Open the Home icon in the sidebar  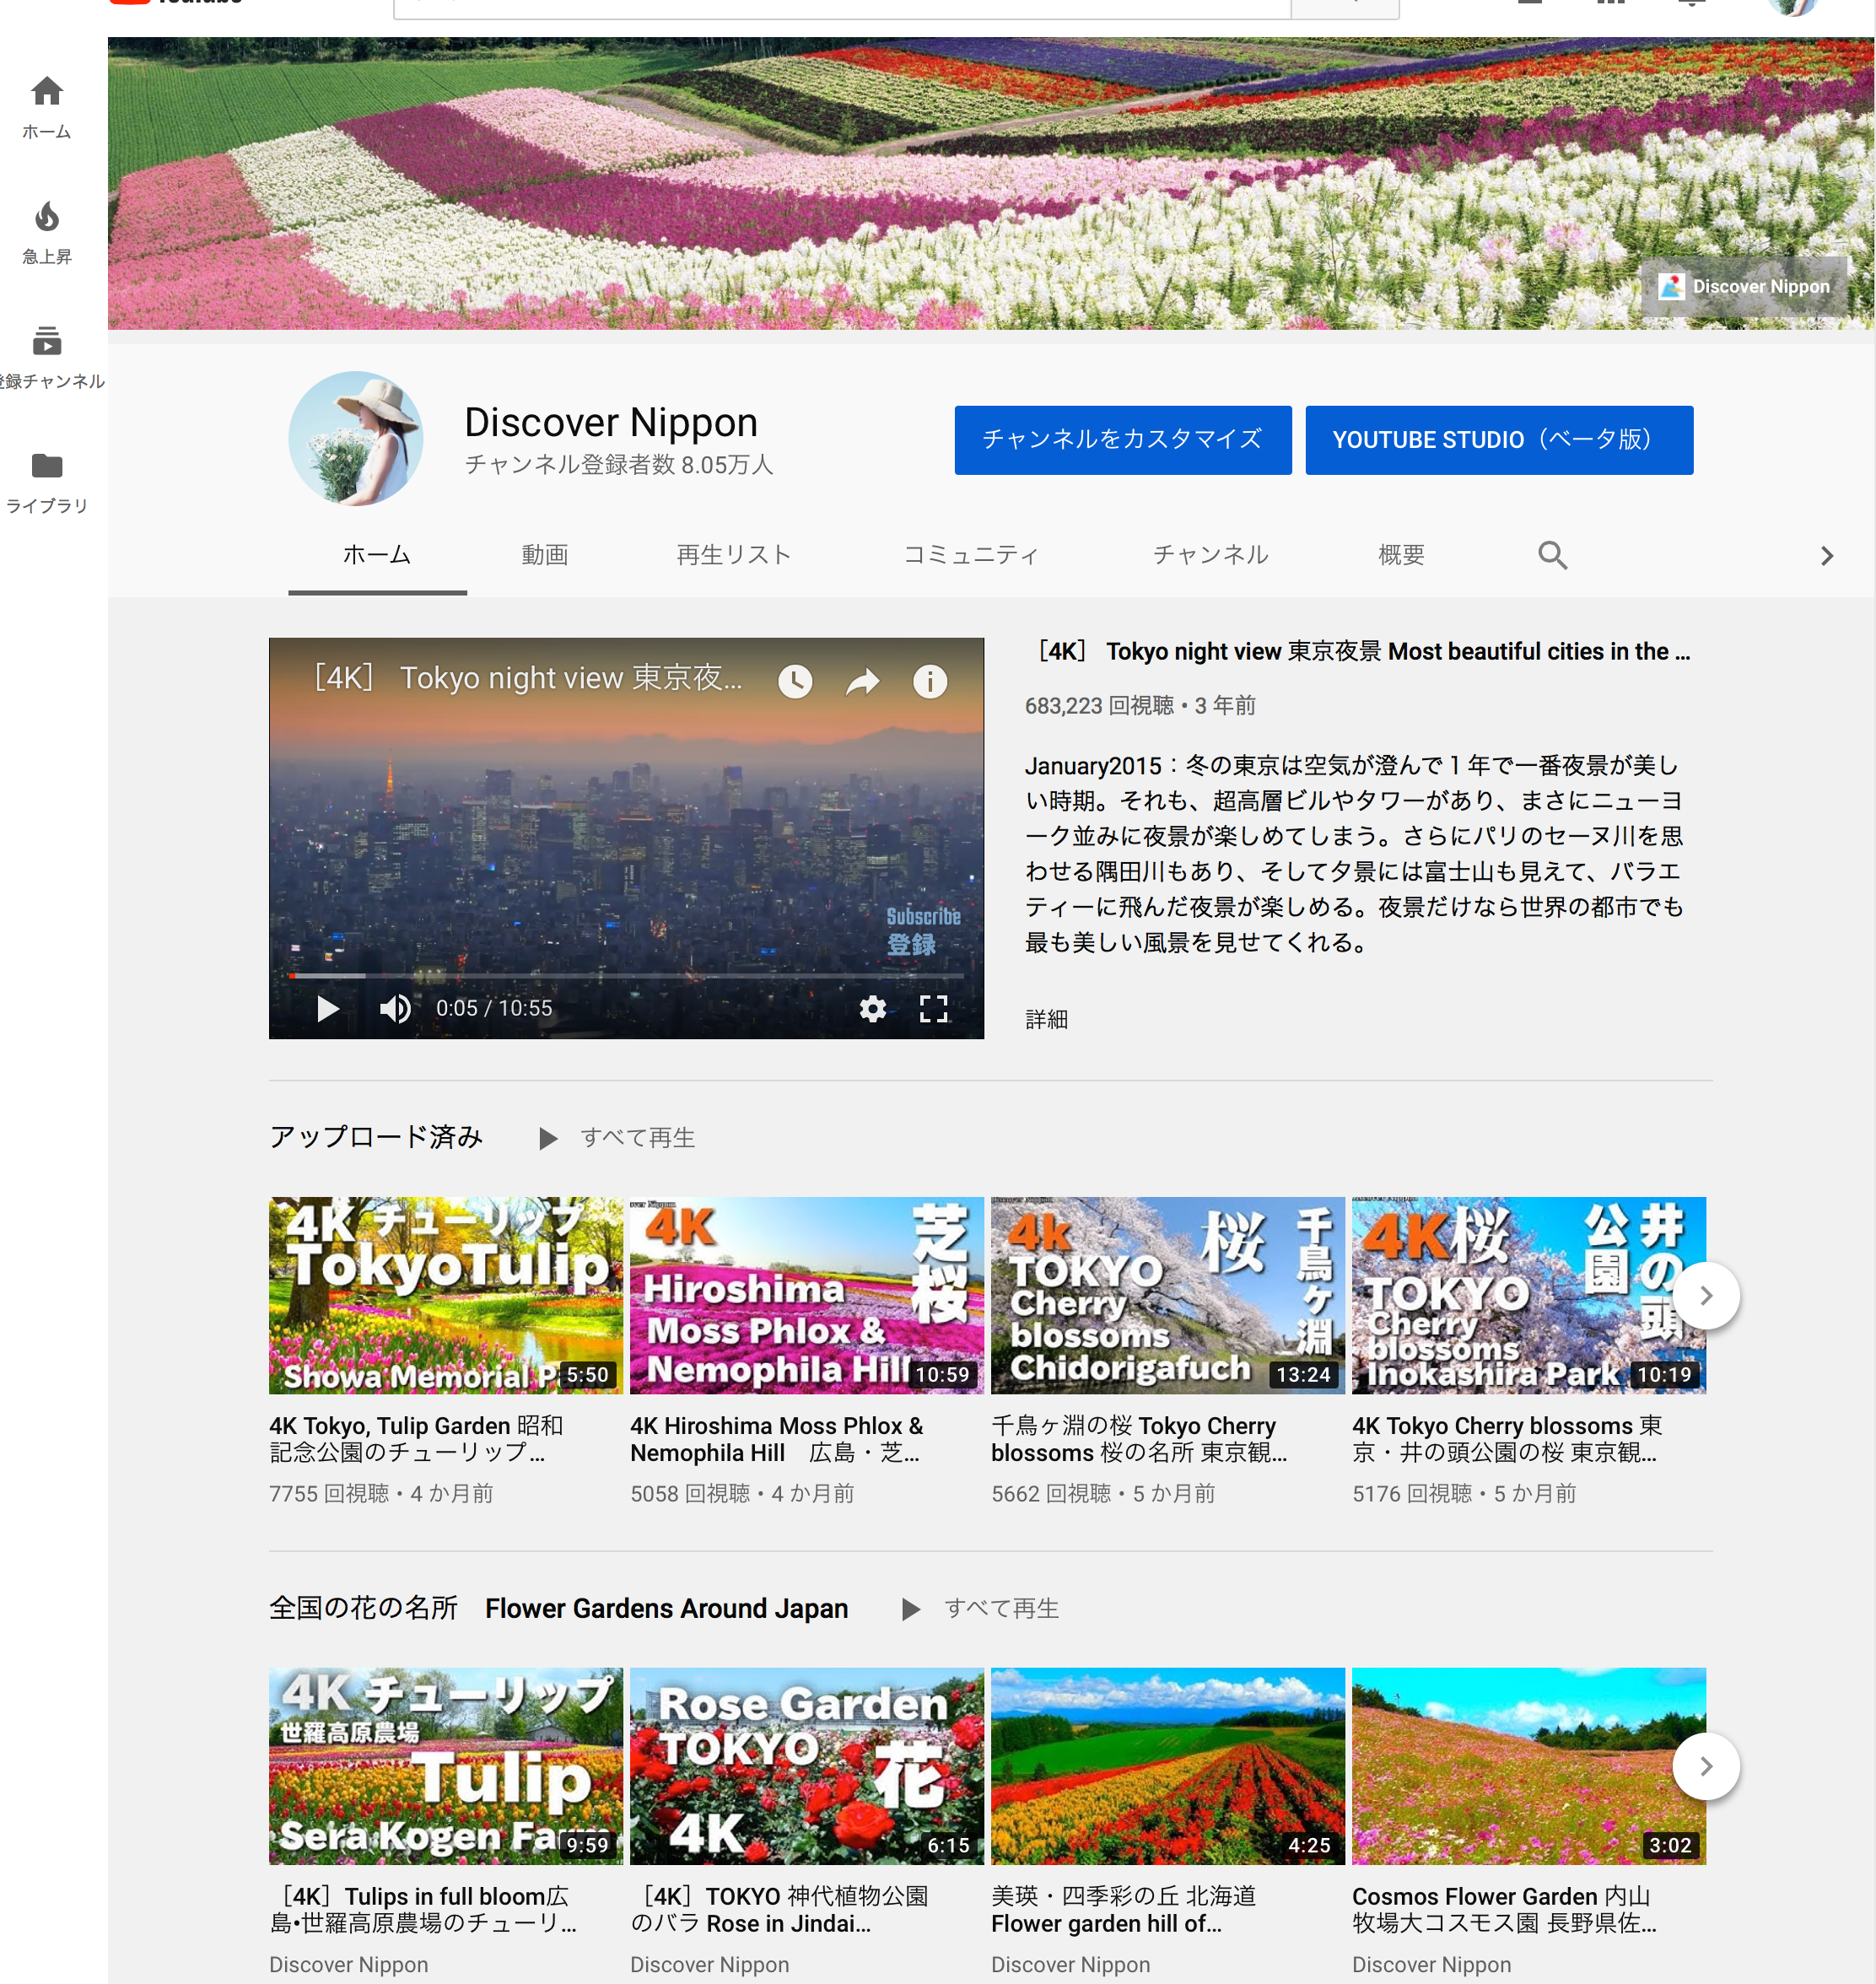(x=47, y=92)
